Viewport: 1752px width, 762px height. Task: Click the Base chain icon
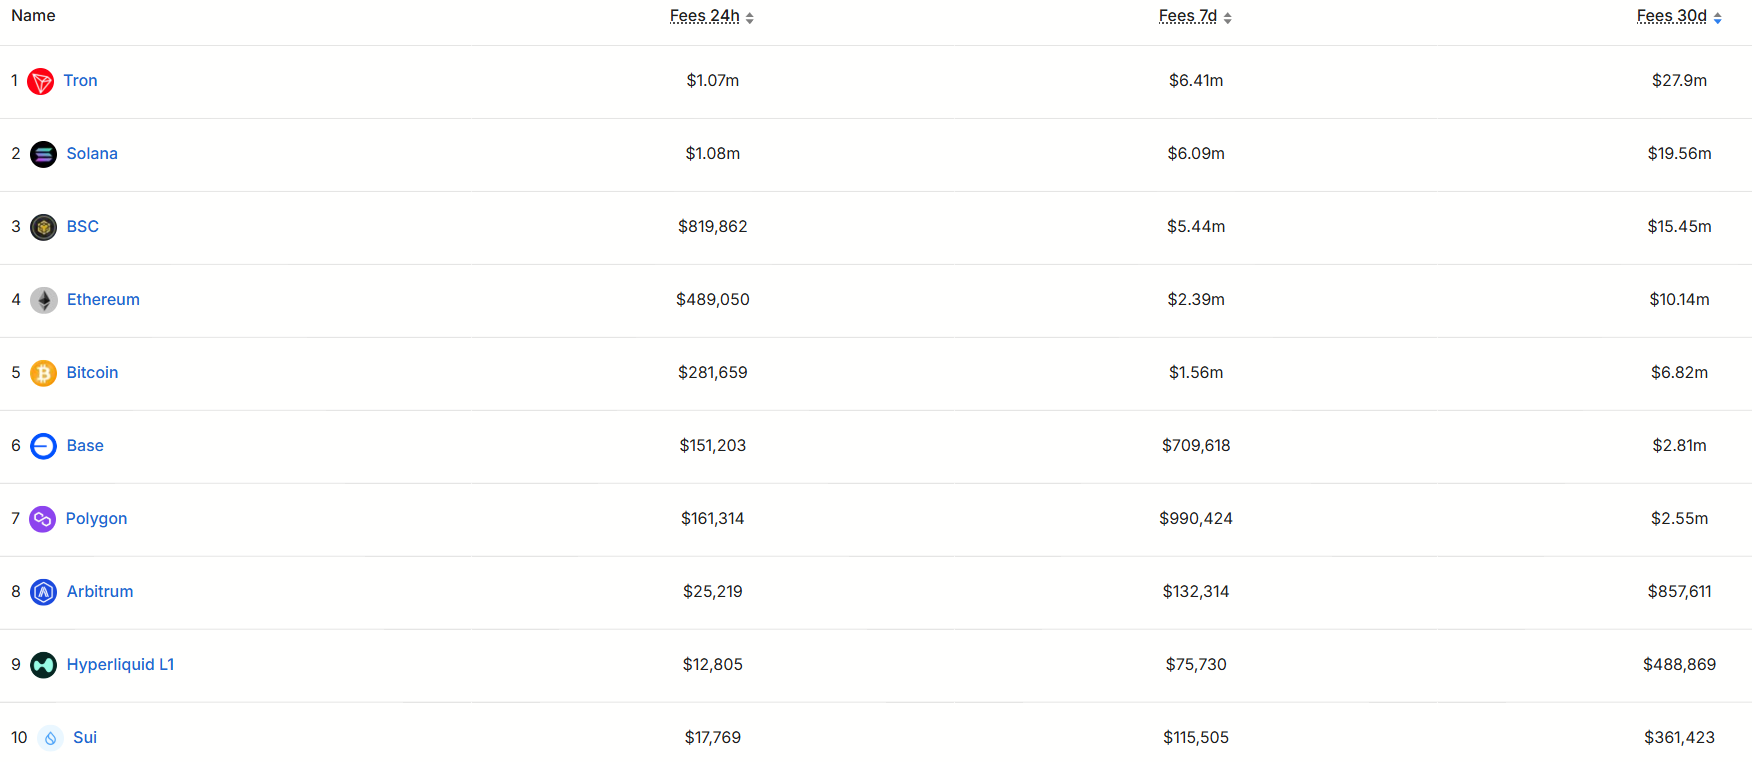click(x=43, y=446)
